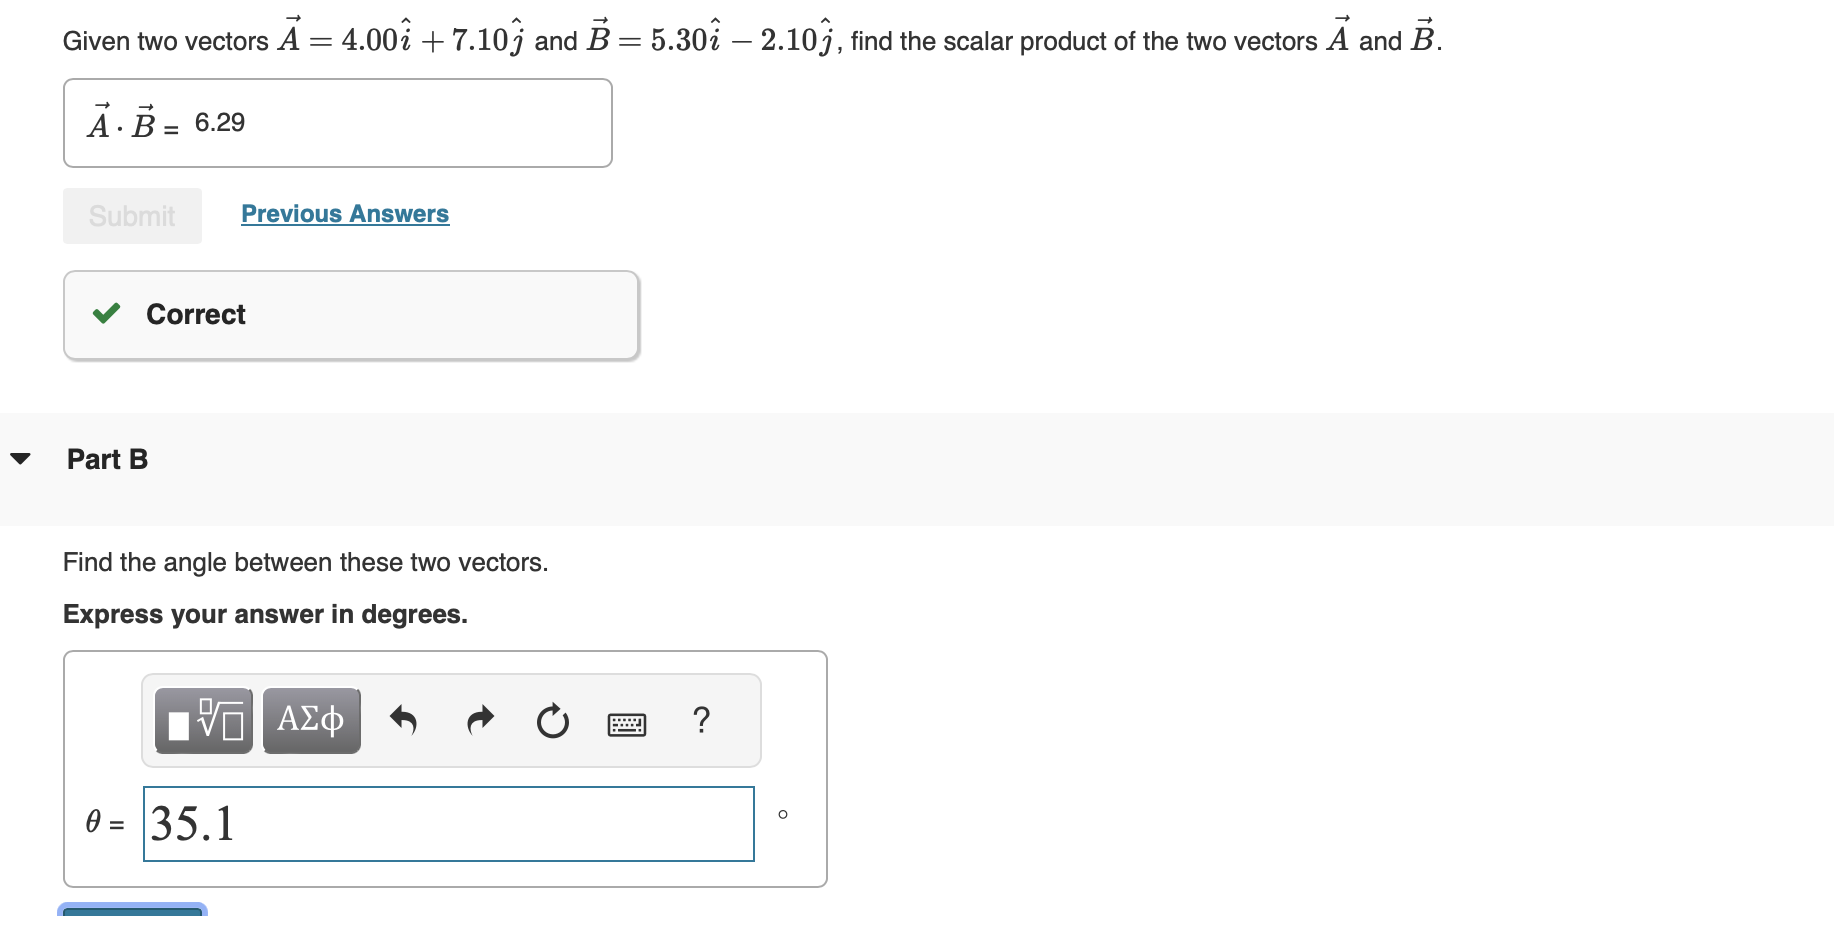Open the math template palette

tap(203, 720)
